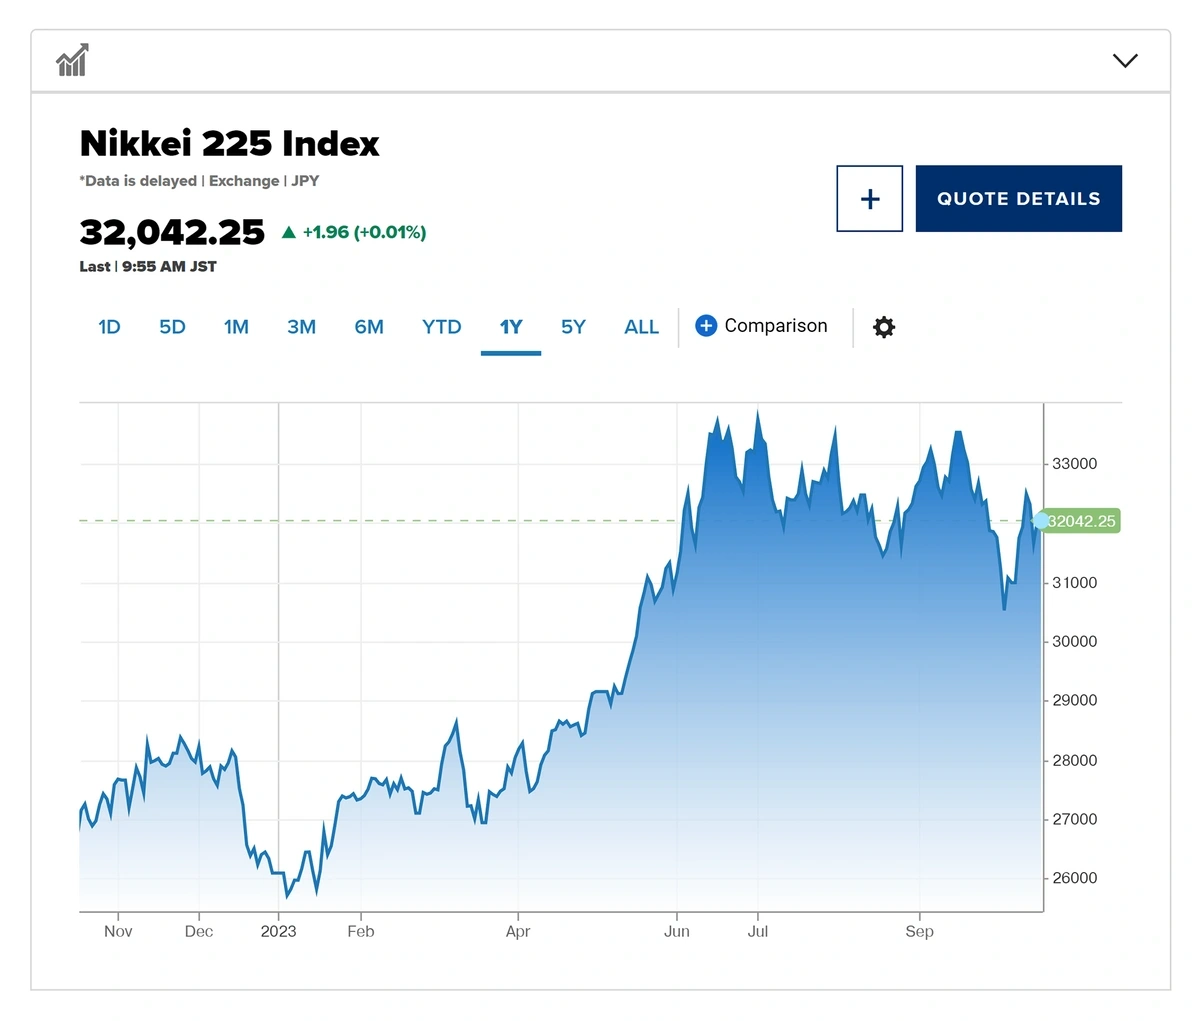Select the 1M time range

(236, 327)
